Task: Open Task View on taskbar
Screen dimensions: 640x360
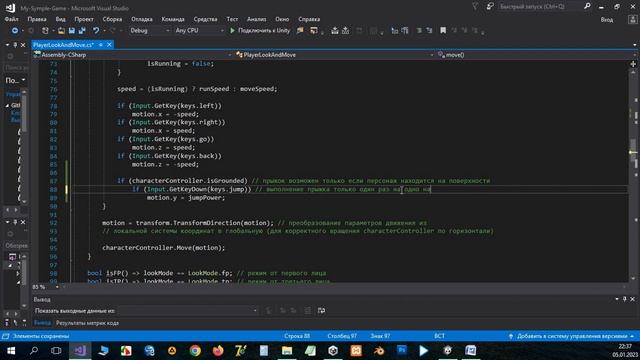Action: (56, 351)
